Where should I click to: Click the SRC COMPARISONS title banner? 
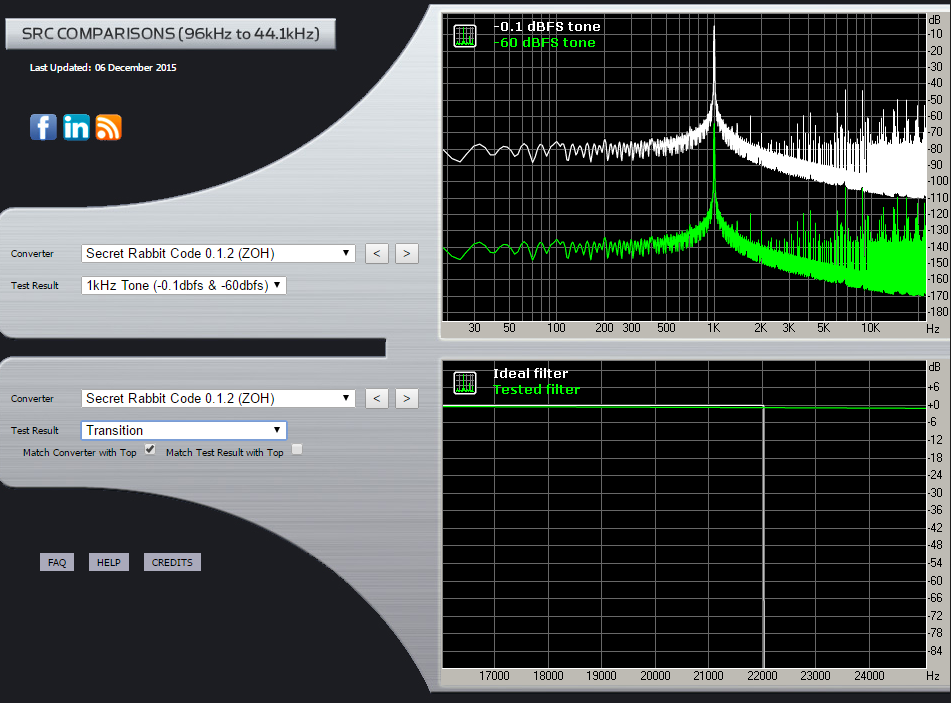tap(170, 33)
